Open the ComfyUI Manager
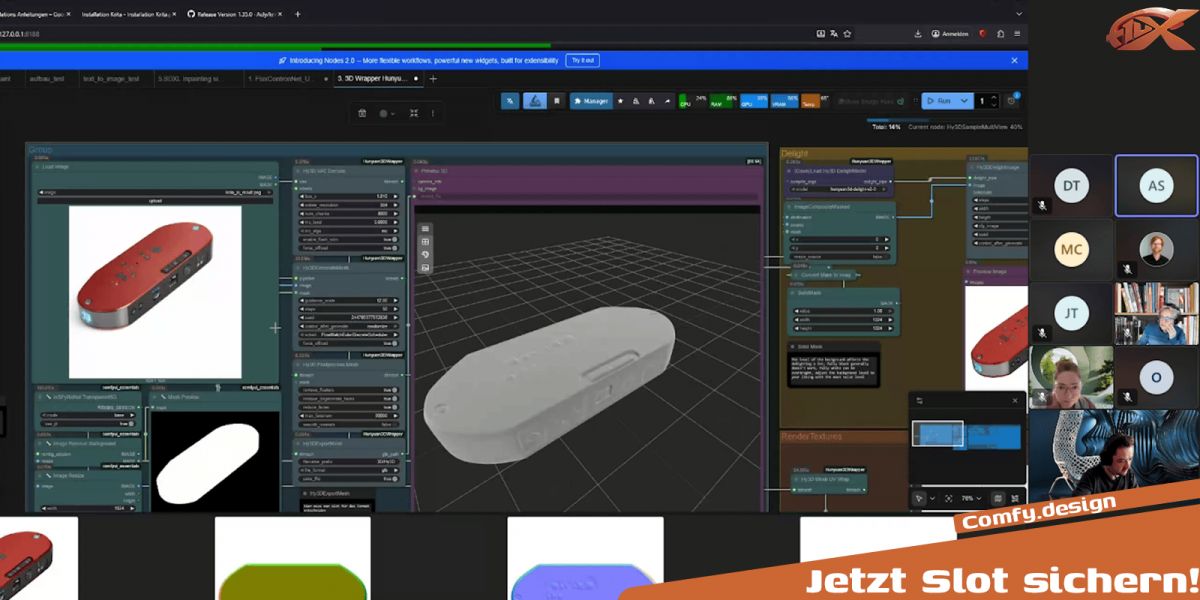This screenshot has width=1200, height=600. point(591,101)
